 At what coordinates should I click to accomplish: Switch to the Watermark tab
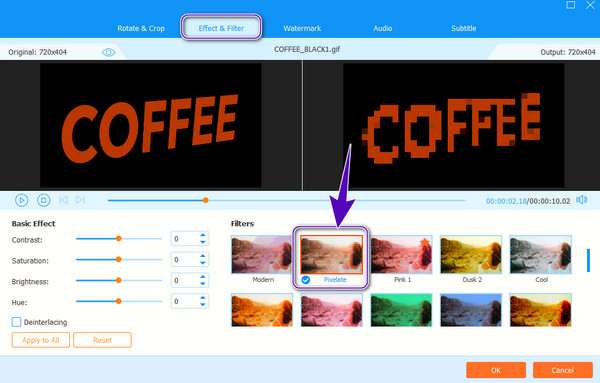[x=302, y=28]
